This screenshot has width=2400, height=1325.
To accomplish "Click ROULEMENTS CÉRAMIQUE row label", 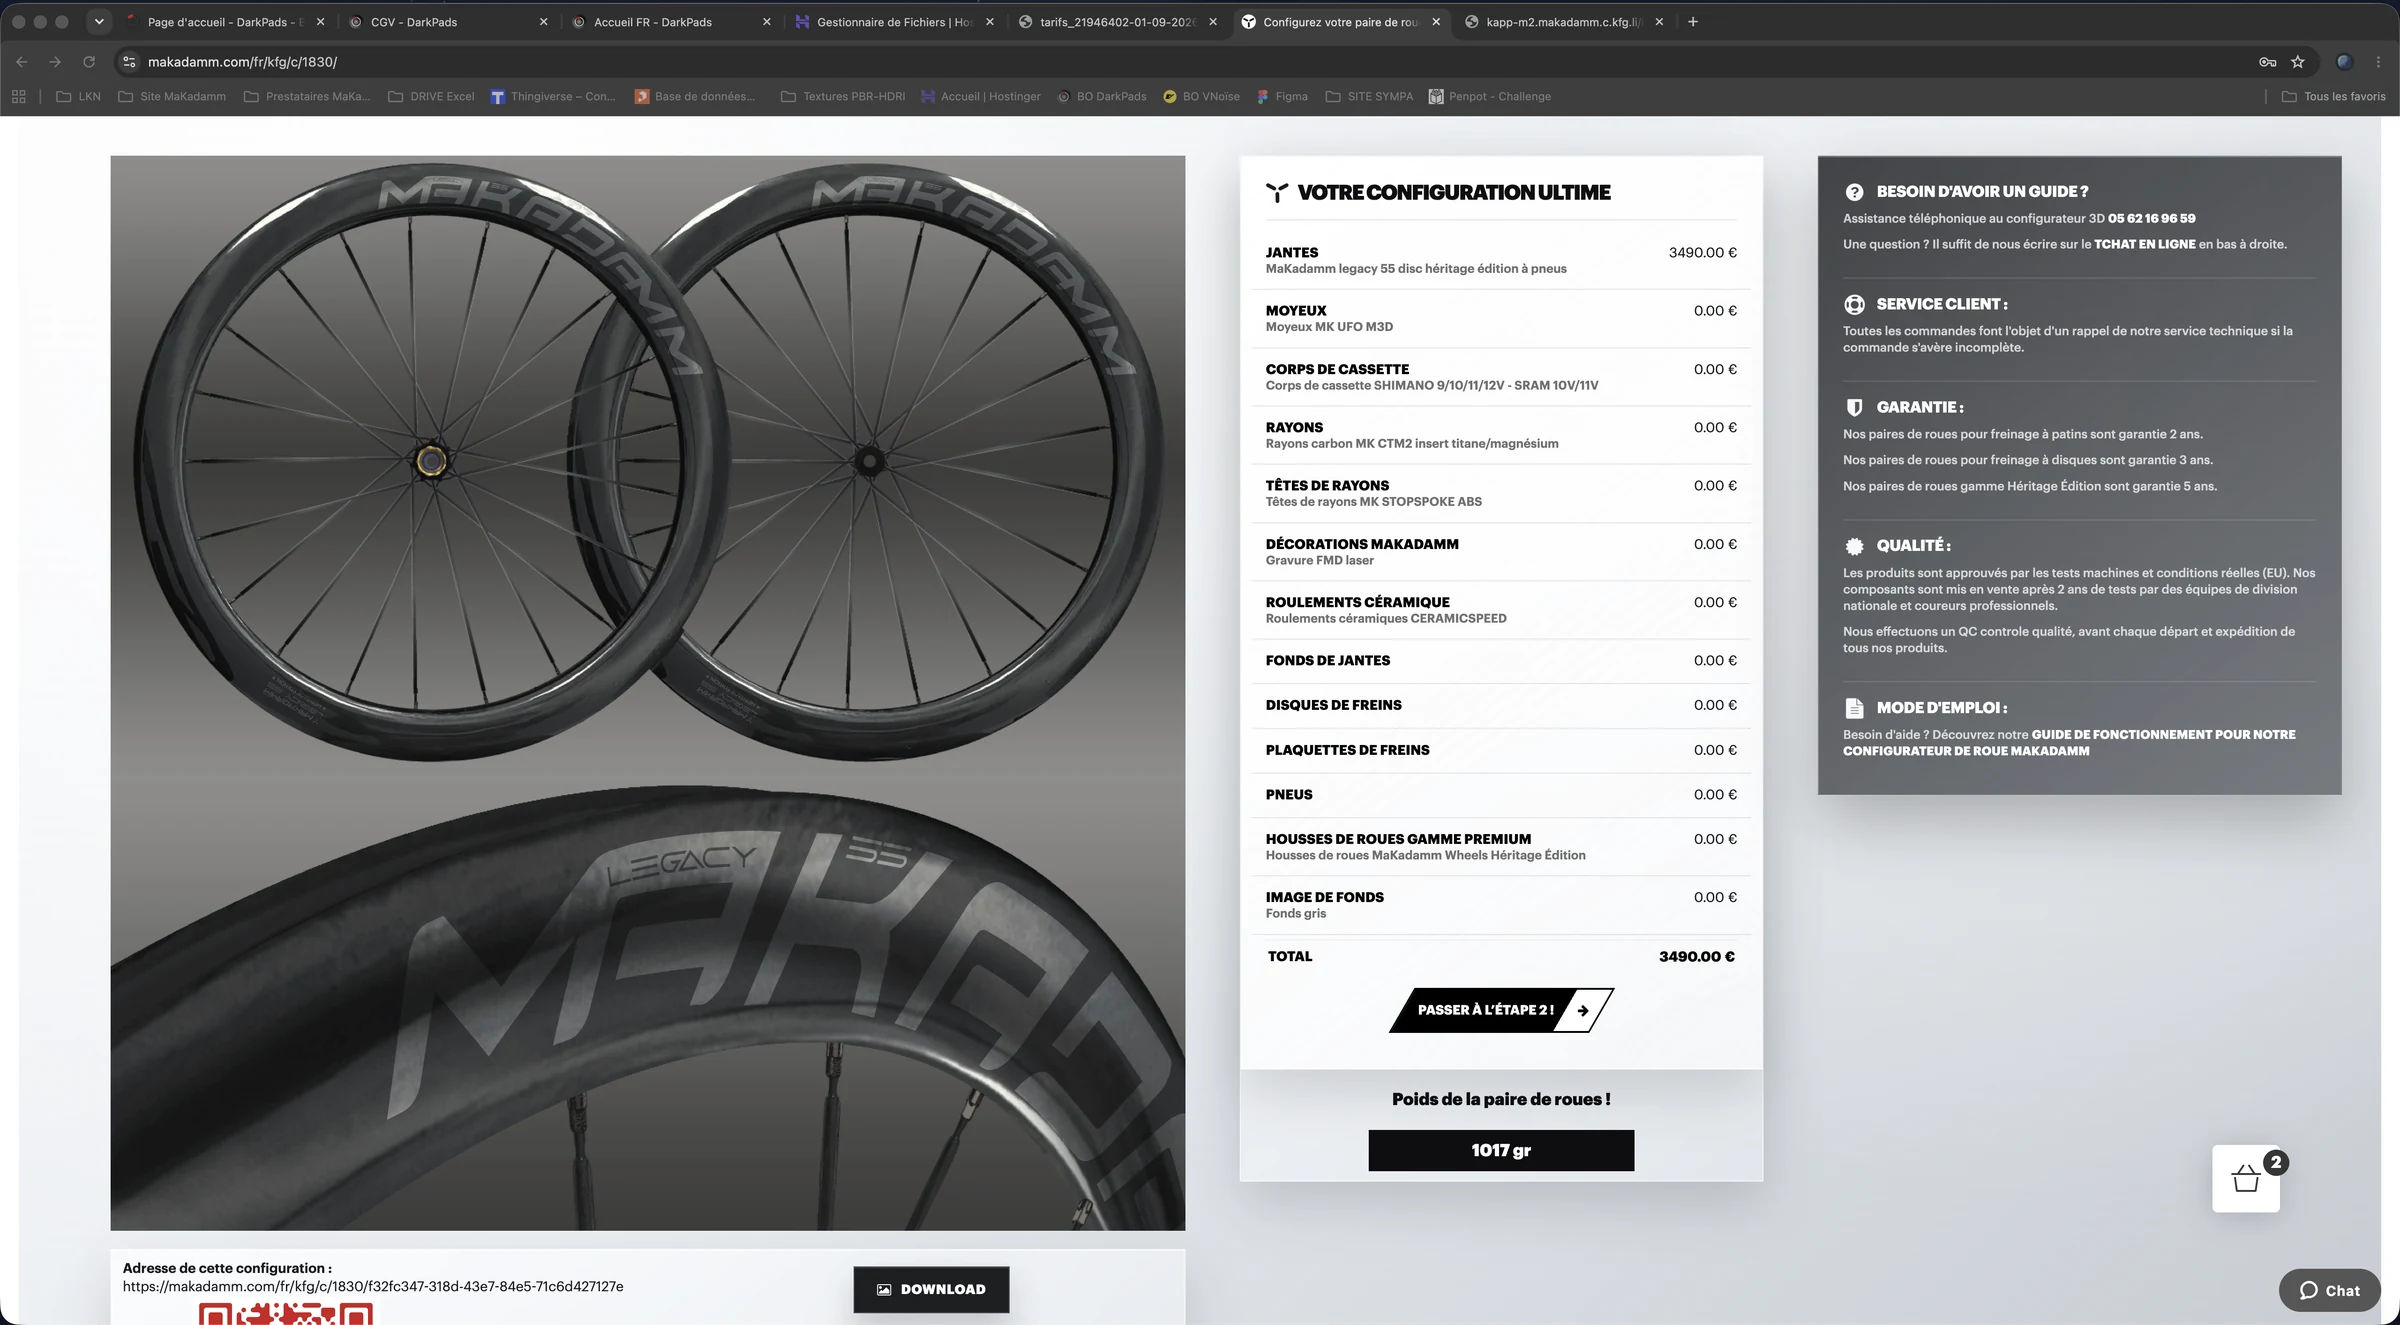I will tap(1357, 602).
